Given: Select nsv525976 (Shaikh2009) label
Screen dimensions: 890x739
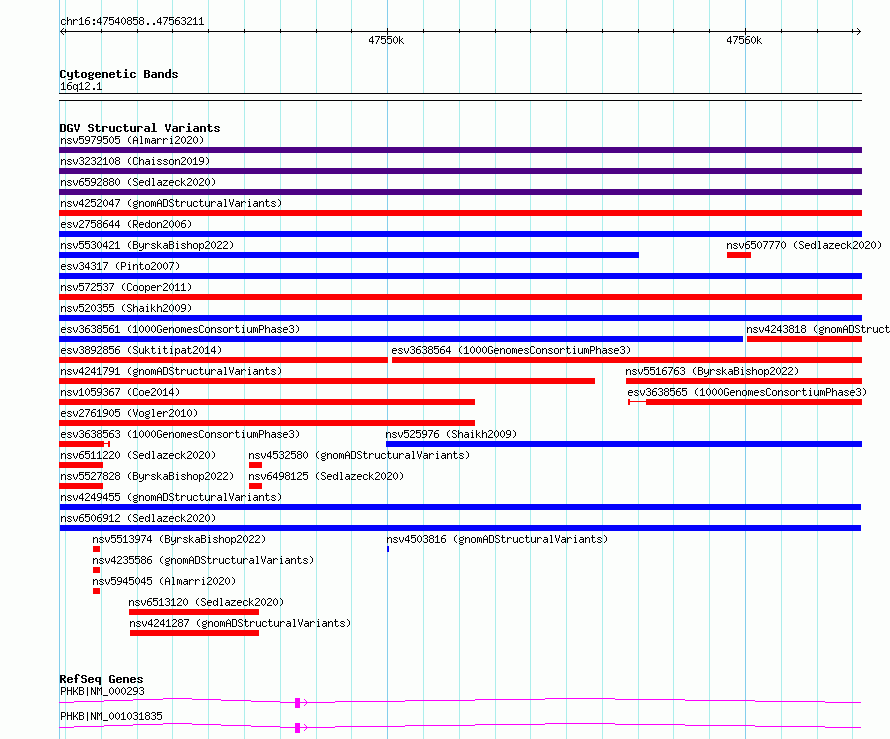Looking at the screenshot, I should (x=451, y=434).
